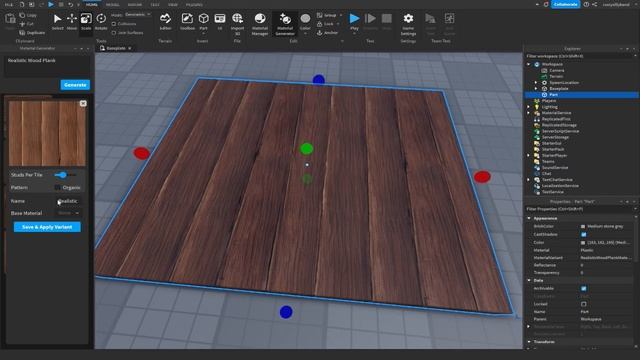
Task: Click Cut in the Clipboard group
Action: 27,24
